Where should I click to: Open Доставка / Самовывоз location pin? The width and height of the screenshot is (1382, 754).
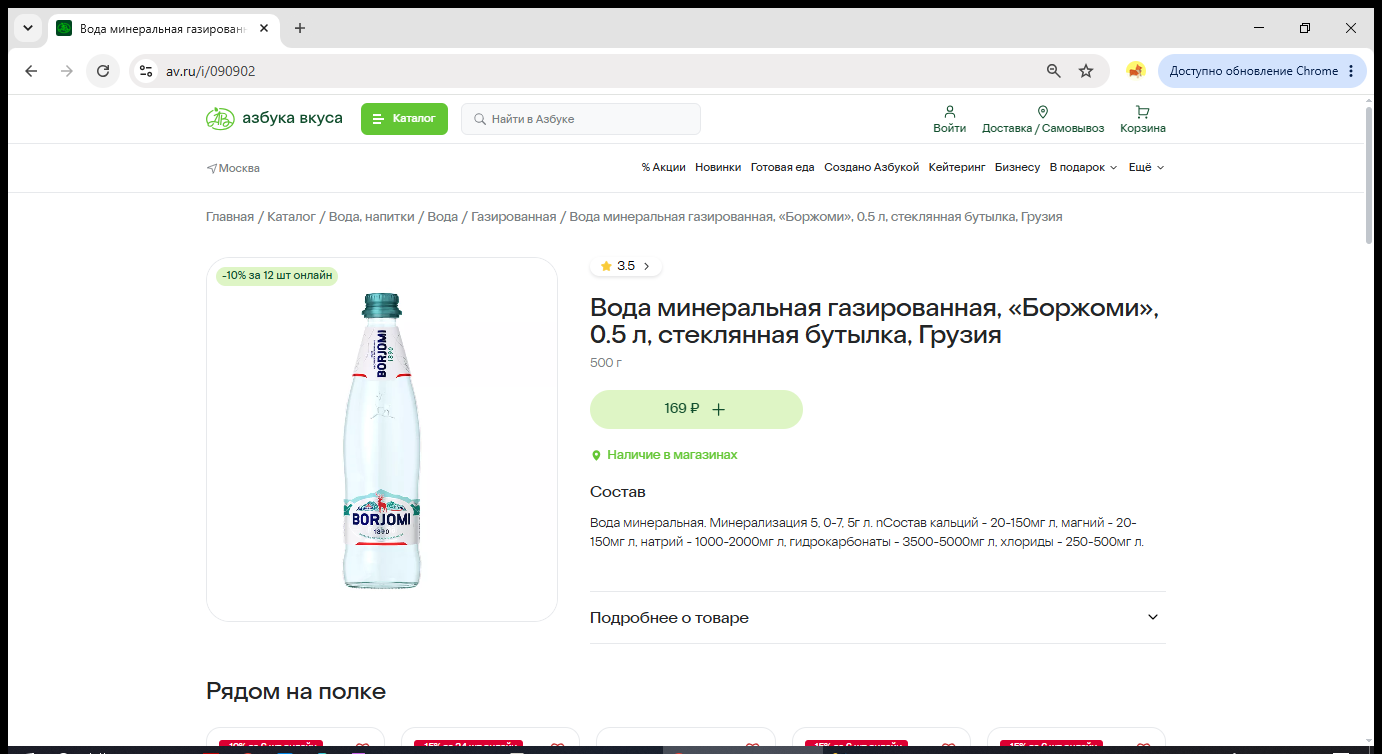coord(1043,112)
